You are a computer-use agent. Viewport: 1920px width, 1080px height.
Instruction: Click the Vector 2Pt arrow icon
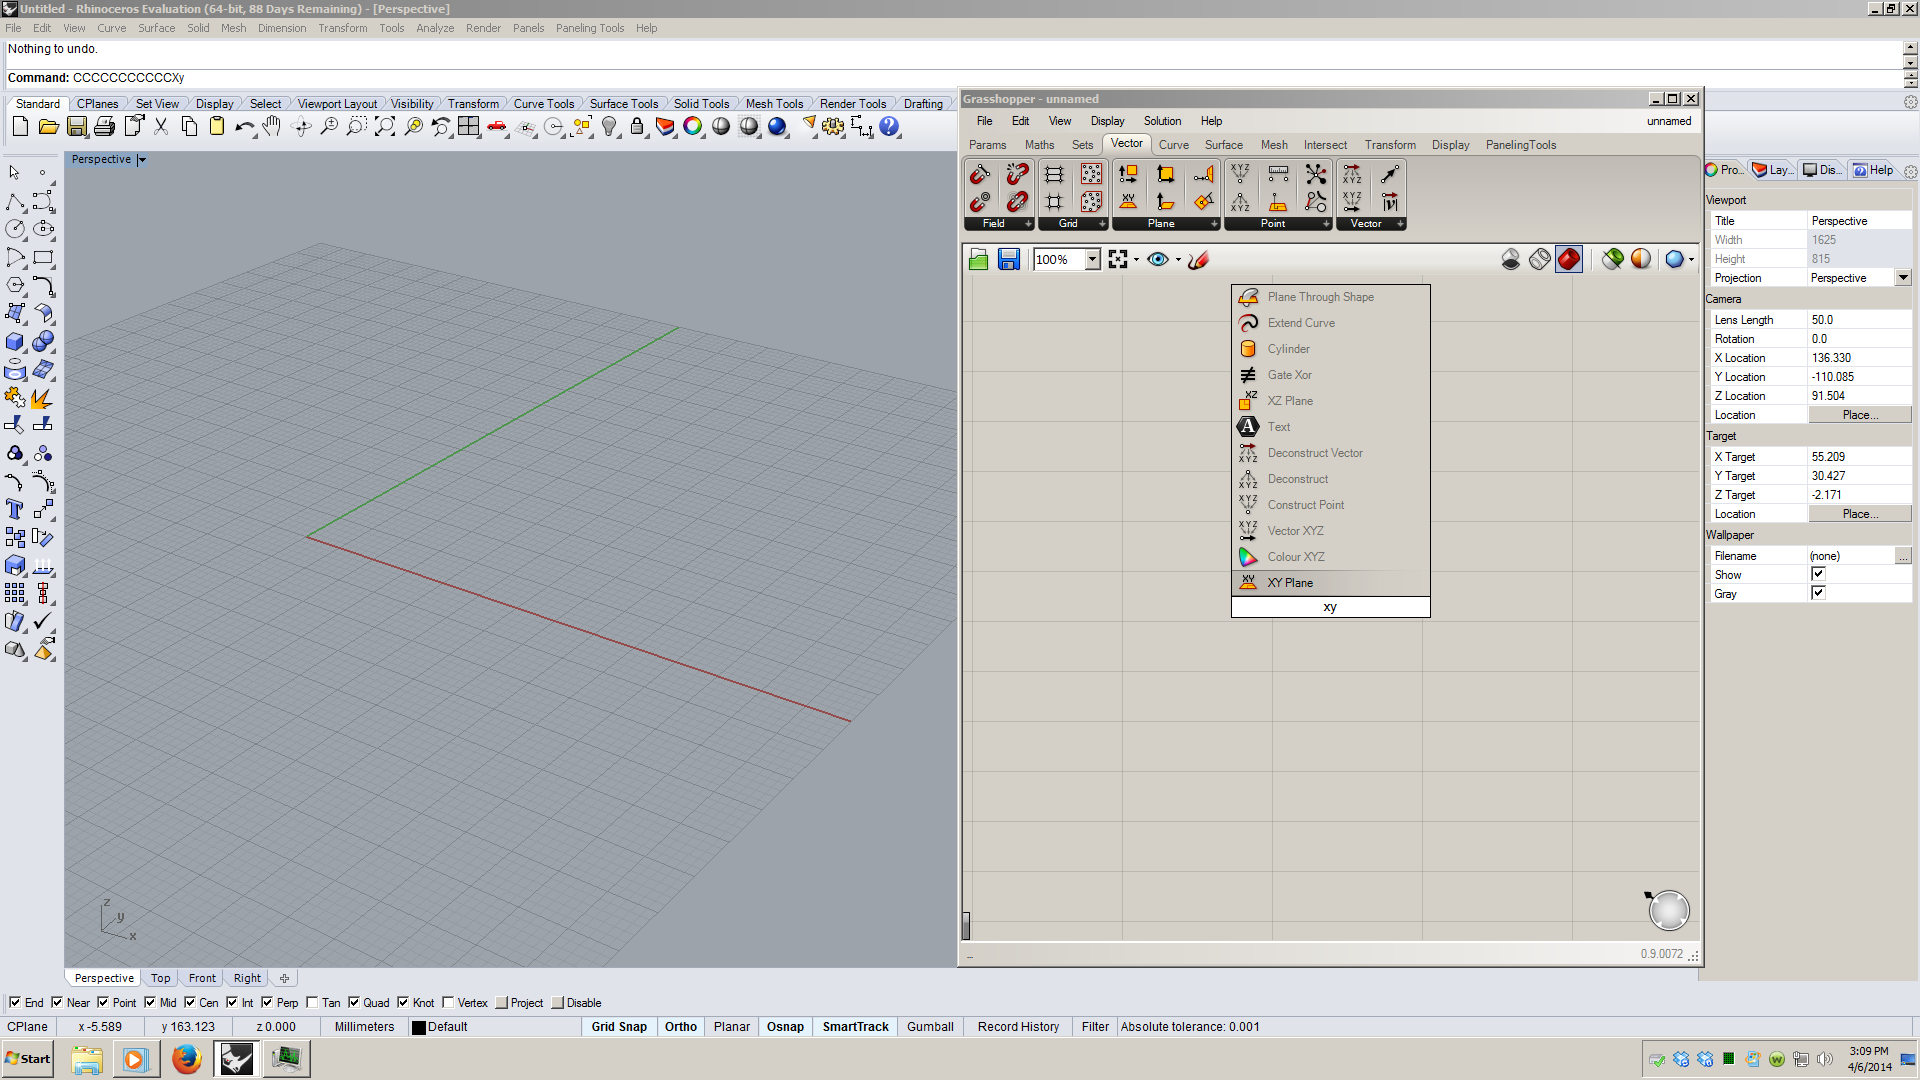pos(1389,174)
